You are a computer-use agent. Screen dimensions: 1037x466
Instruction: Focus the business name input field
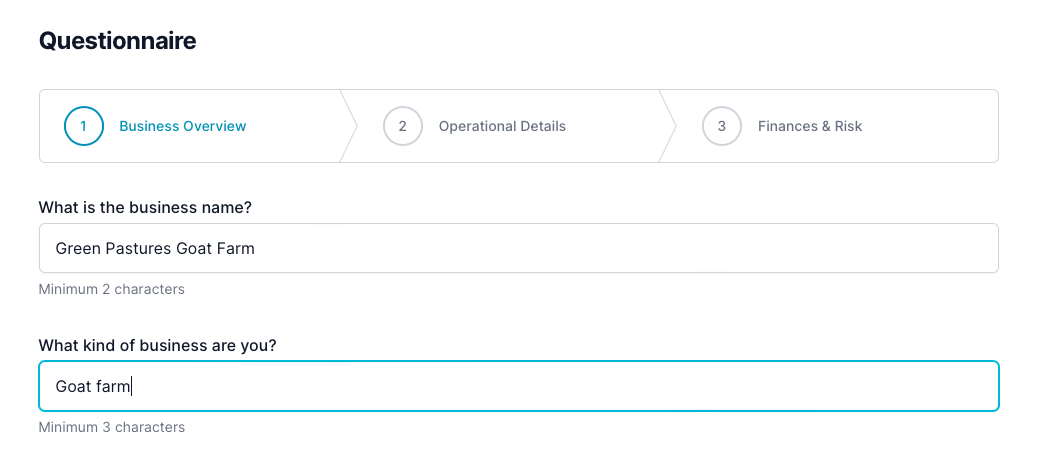(600, 248)
